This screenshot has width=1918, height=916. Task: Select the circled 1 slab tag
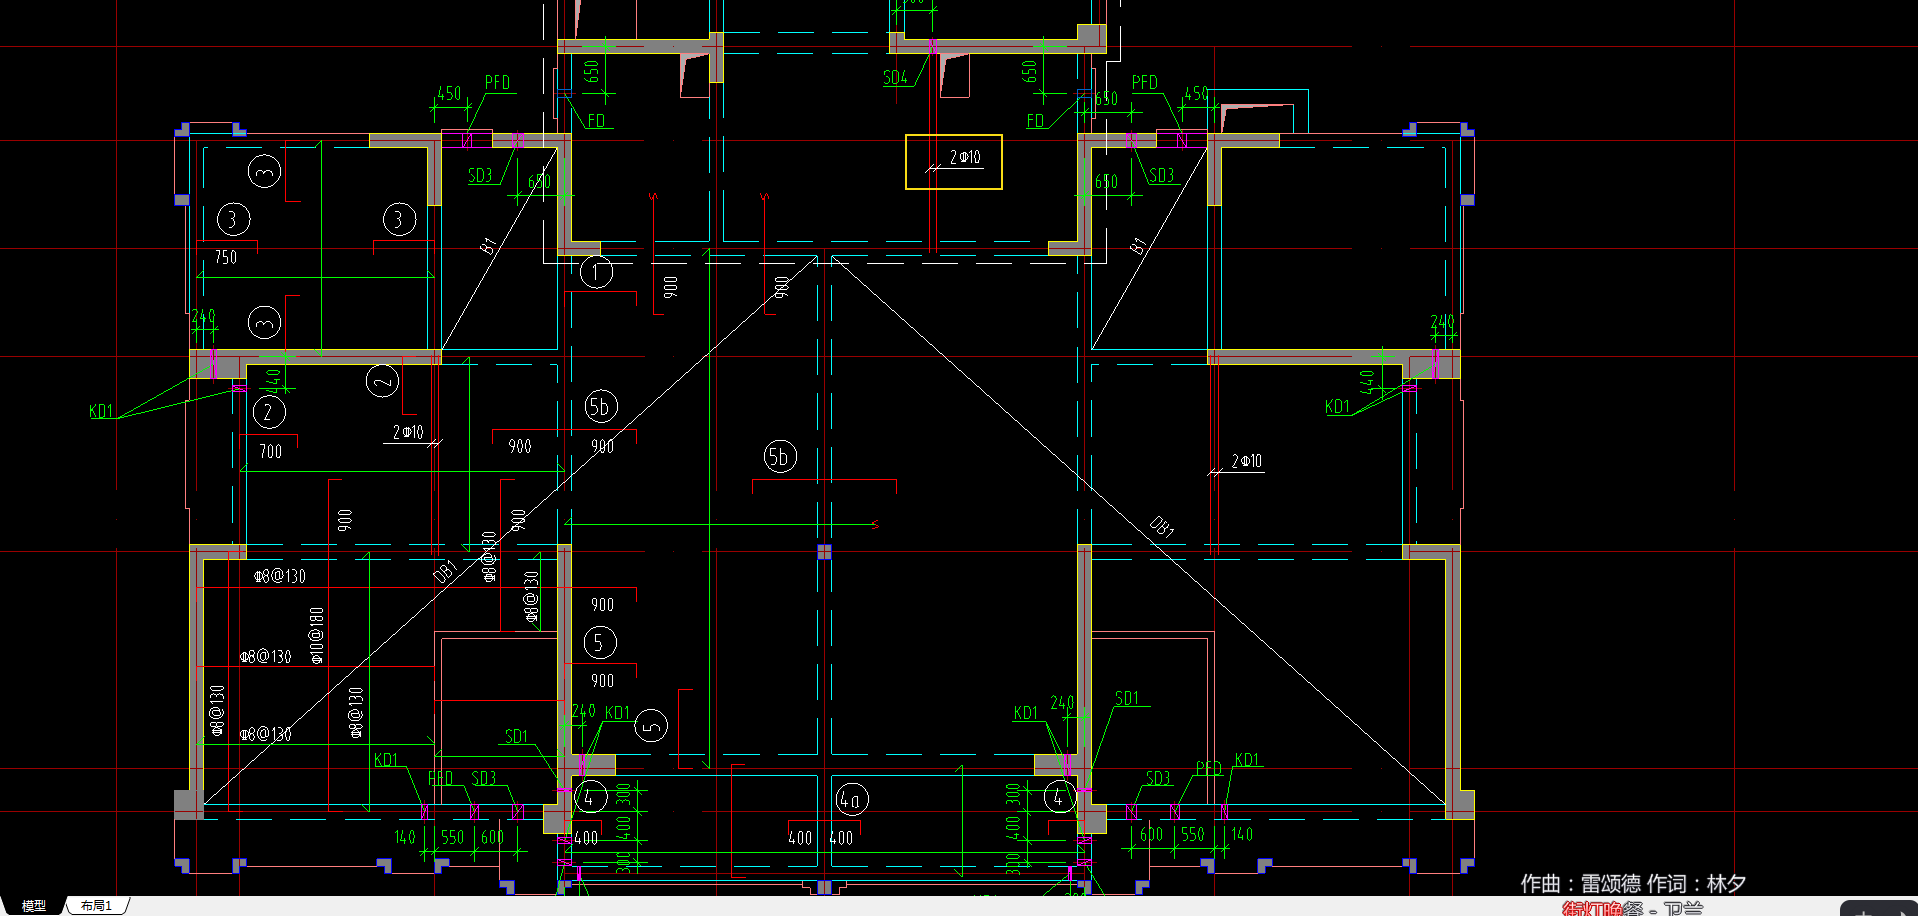tap(597, 271)
